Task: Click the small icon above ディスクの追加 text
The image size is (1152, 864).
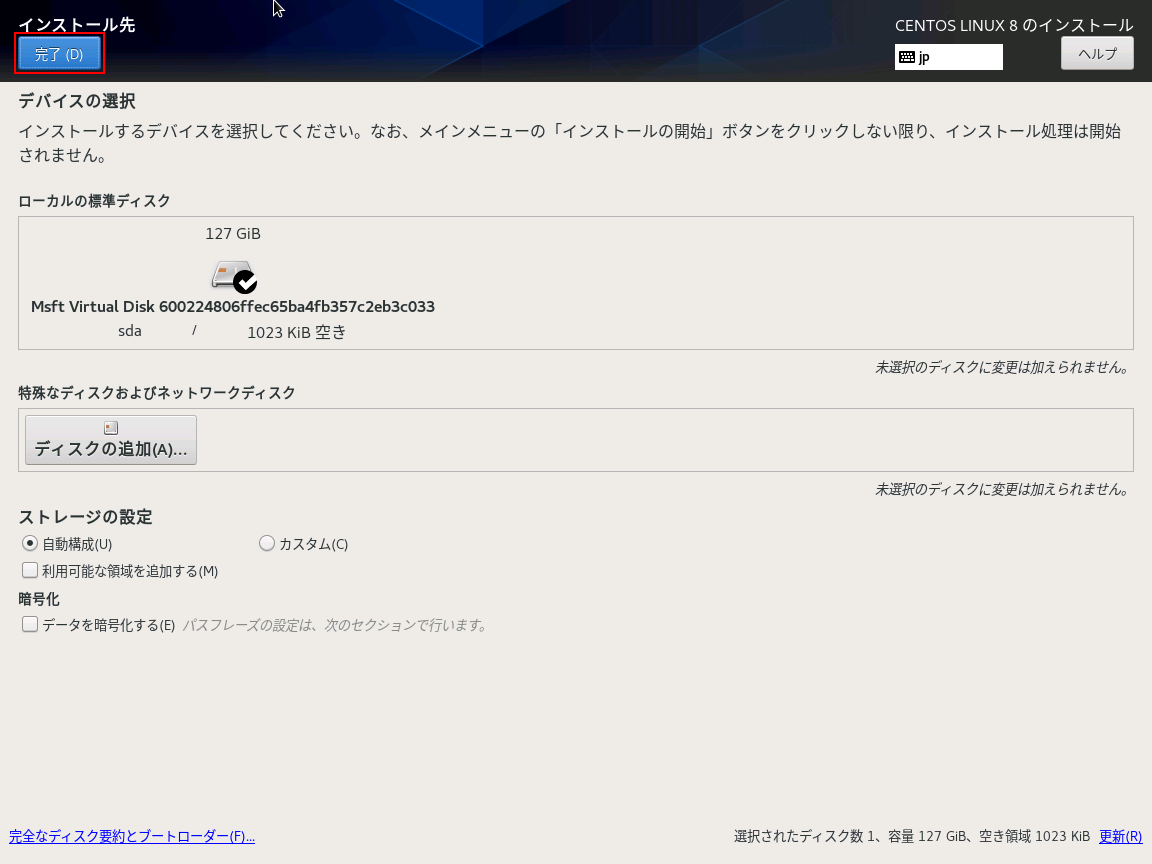Action: tap(111, 428)
